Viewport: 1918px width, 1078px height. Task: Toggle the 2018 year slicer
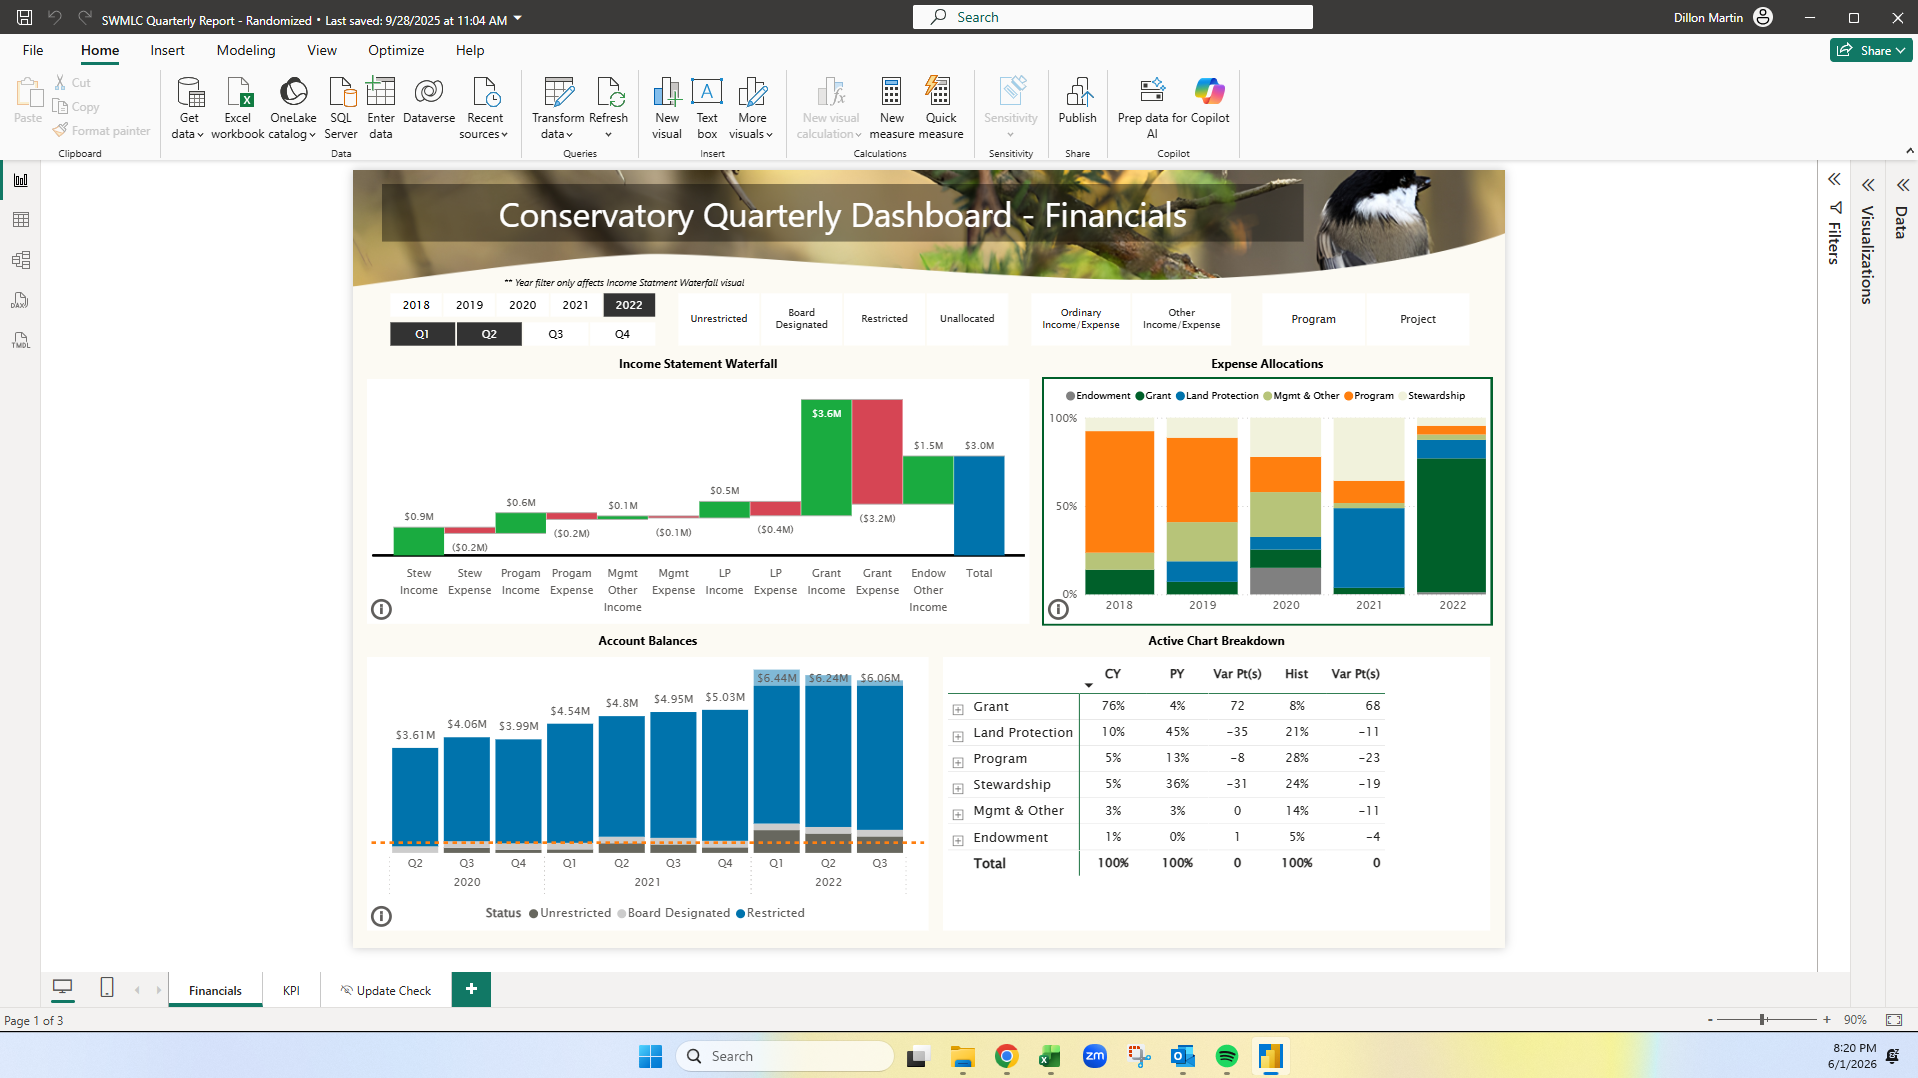(x=416, y=305)
